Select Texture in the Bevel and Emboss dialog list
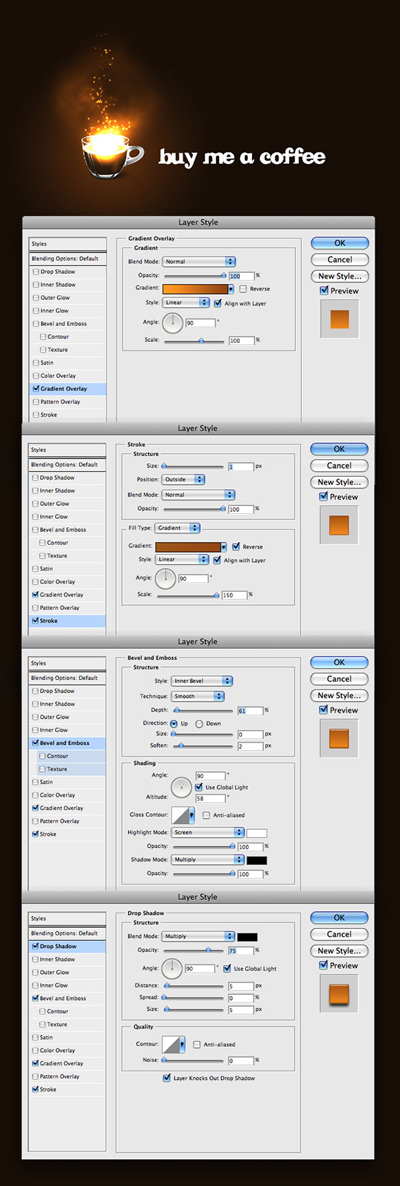The height and width of the screenshot is (1186, 400). [x=57, y=769]
